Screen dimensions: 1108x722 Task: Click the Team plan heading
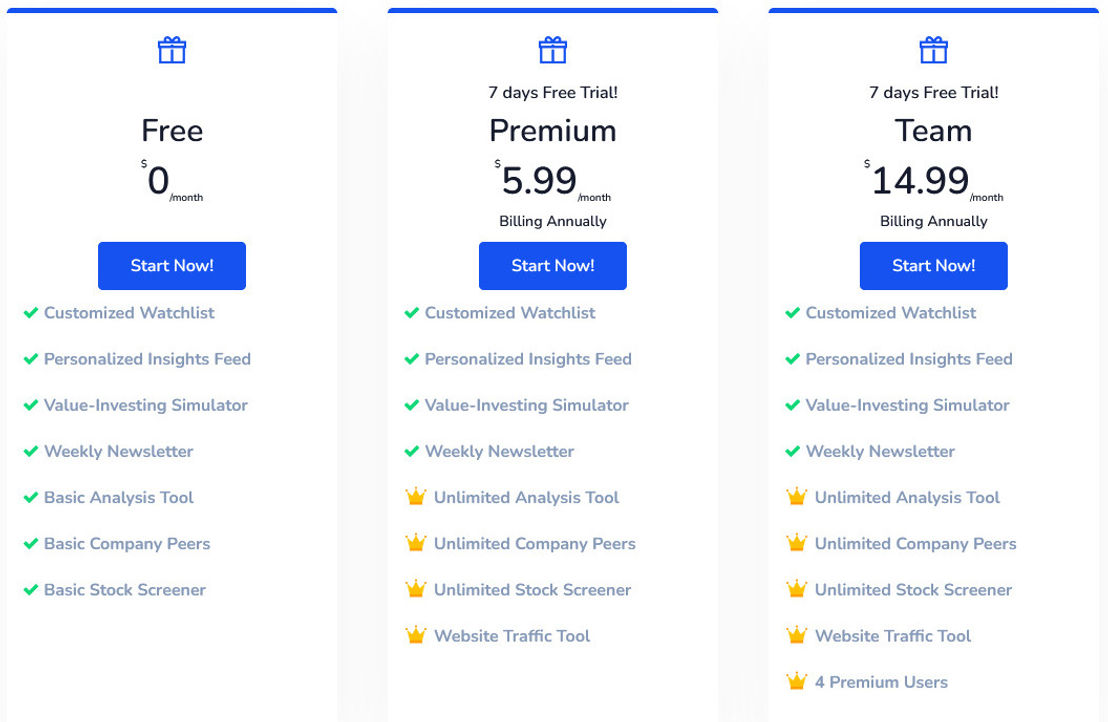tap(933, 131)
